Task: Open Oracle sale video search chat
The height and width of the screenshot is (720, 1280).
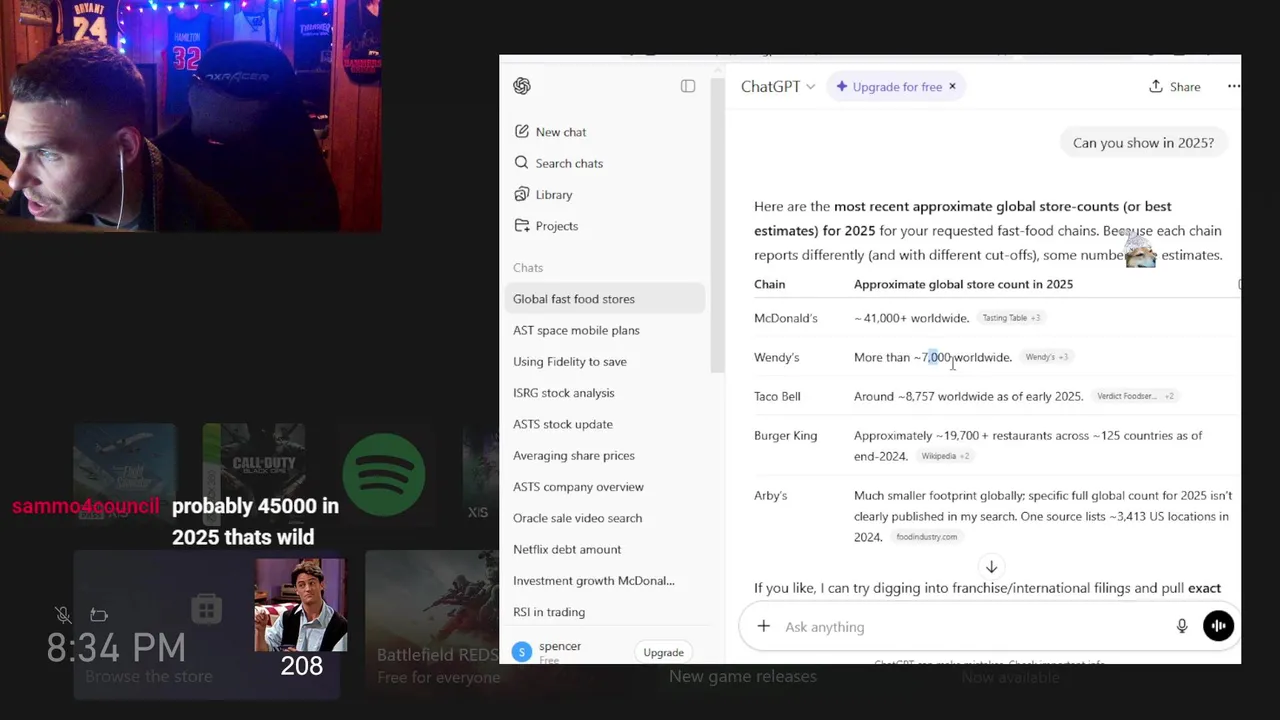Action: (x=605, y=518)
